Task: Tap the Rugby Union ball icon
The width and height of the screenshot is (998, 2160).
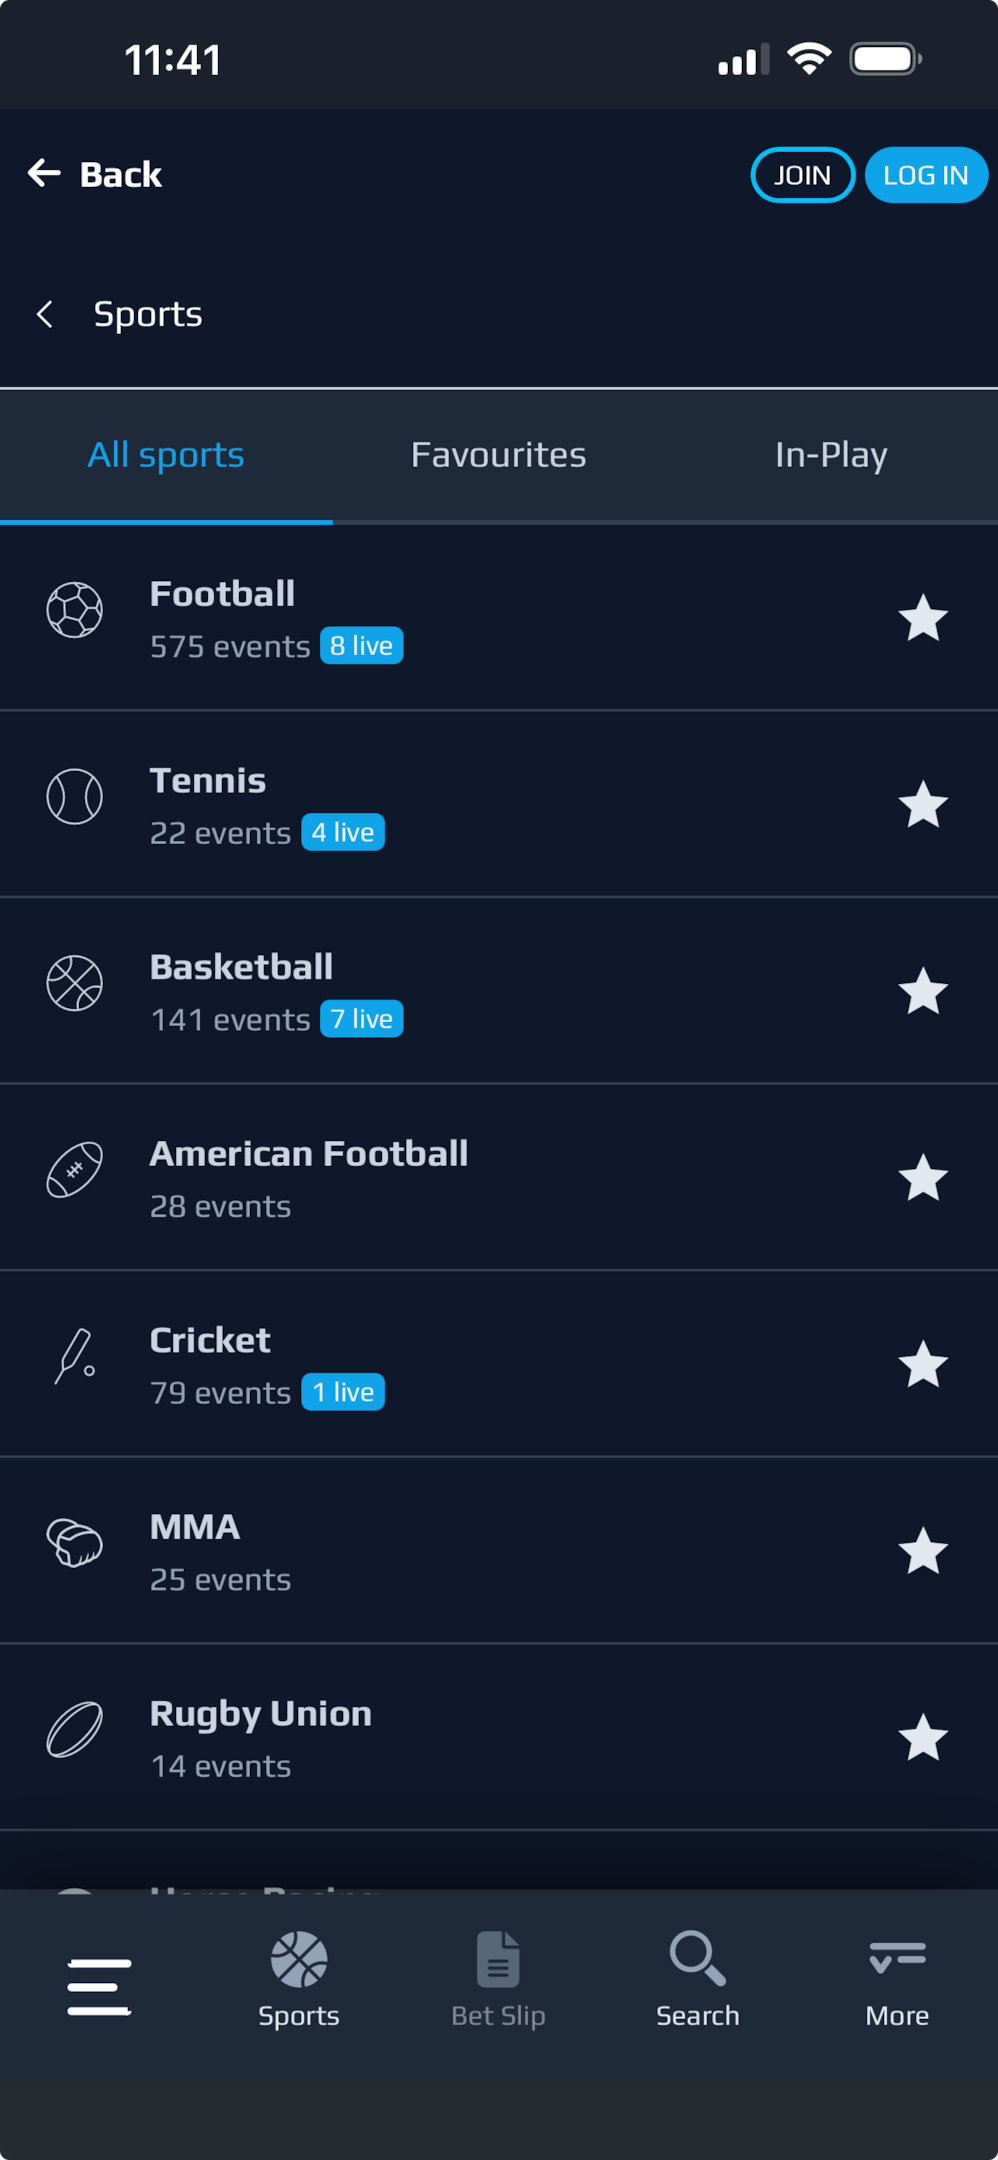Action: point(75,1730)
